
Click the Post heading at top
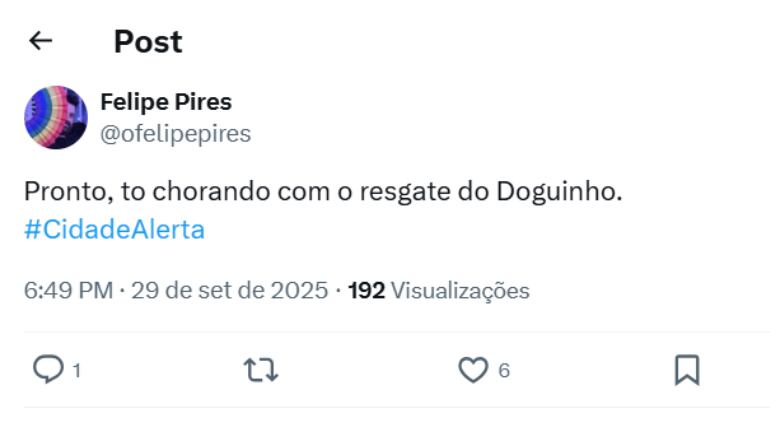point(148,41)
